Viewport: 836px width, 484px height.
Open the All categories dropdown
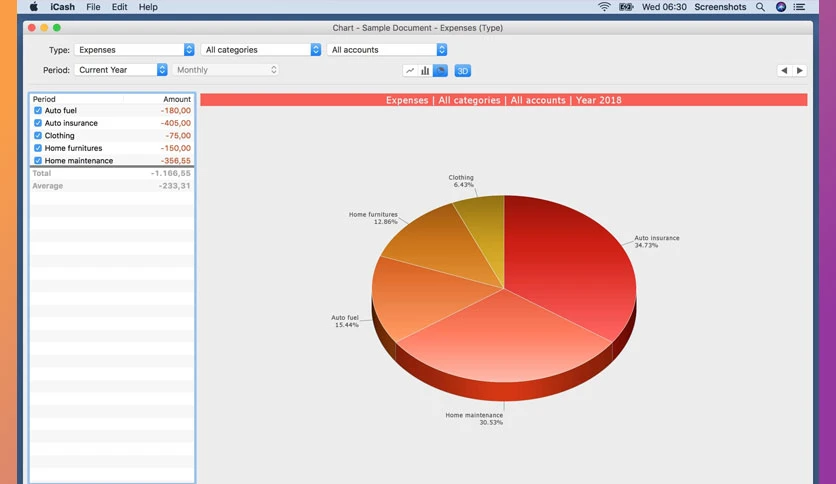coord(261,50)
